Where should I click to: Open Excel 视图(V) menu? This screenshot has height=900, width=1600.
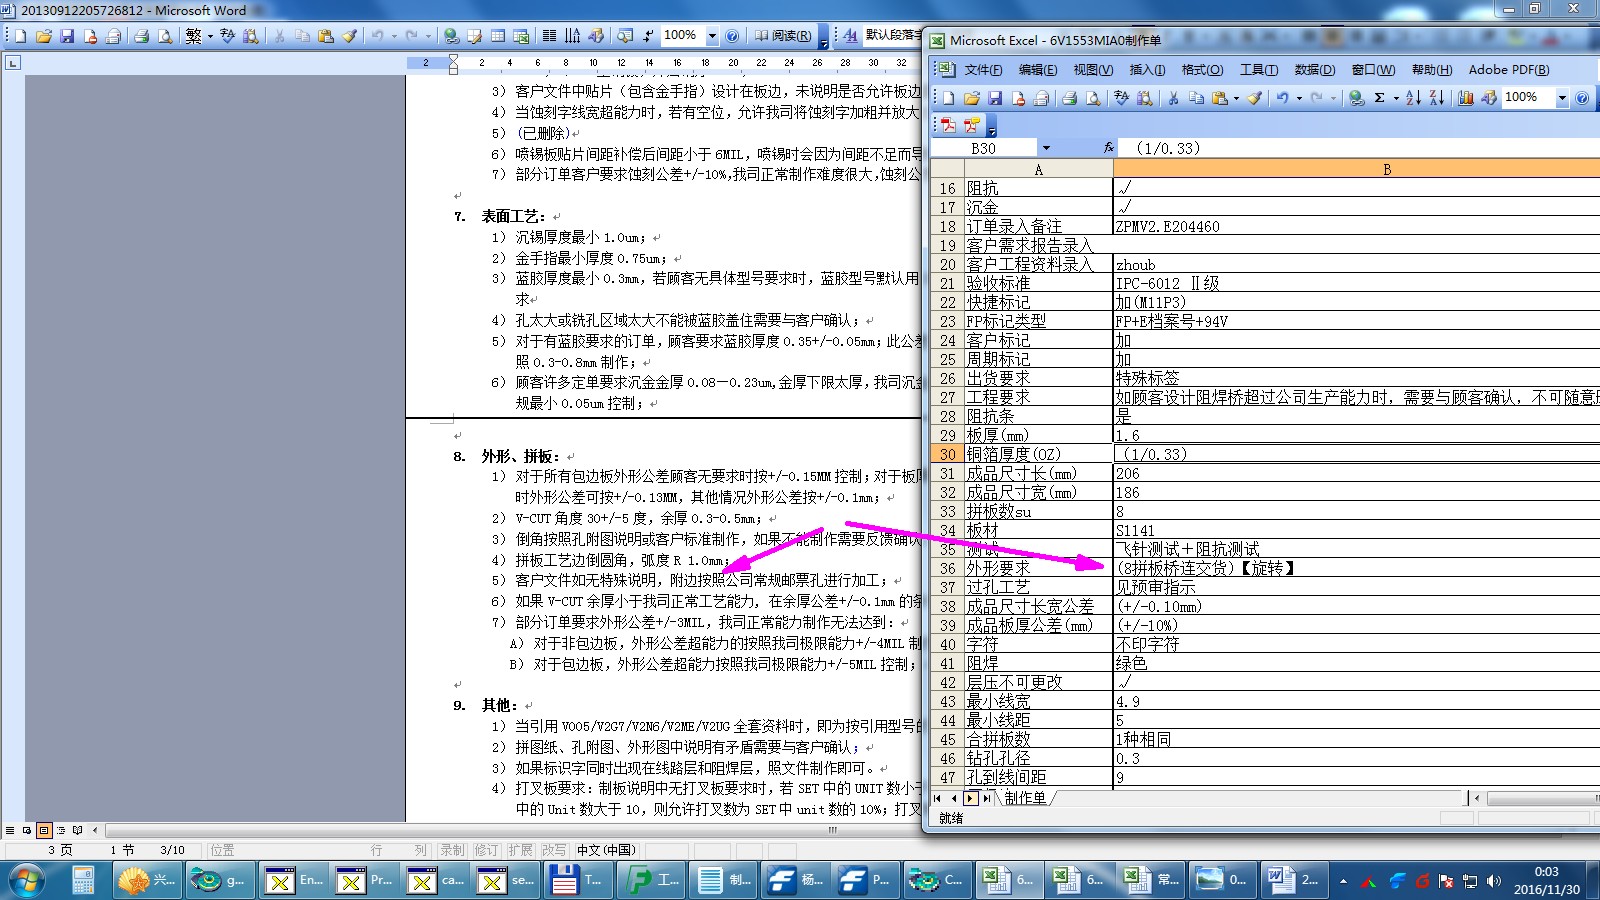pos(1093,70)
